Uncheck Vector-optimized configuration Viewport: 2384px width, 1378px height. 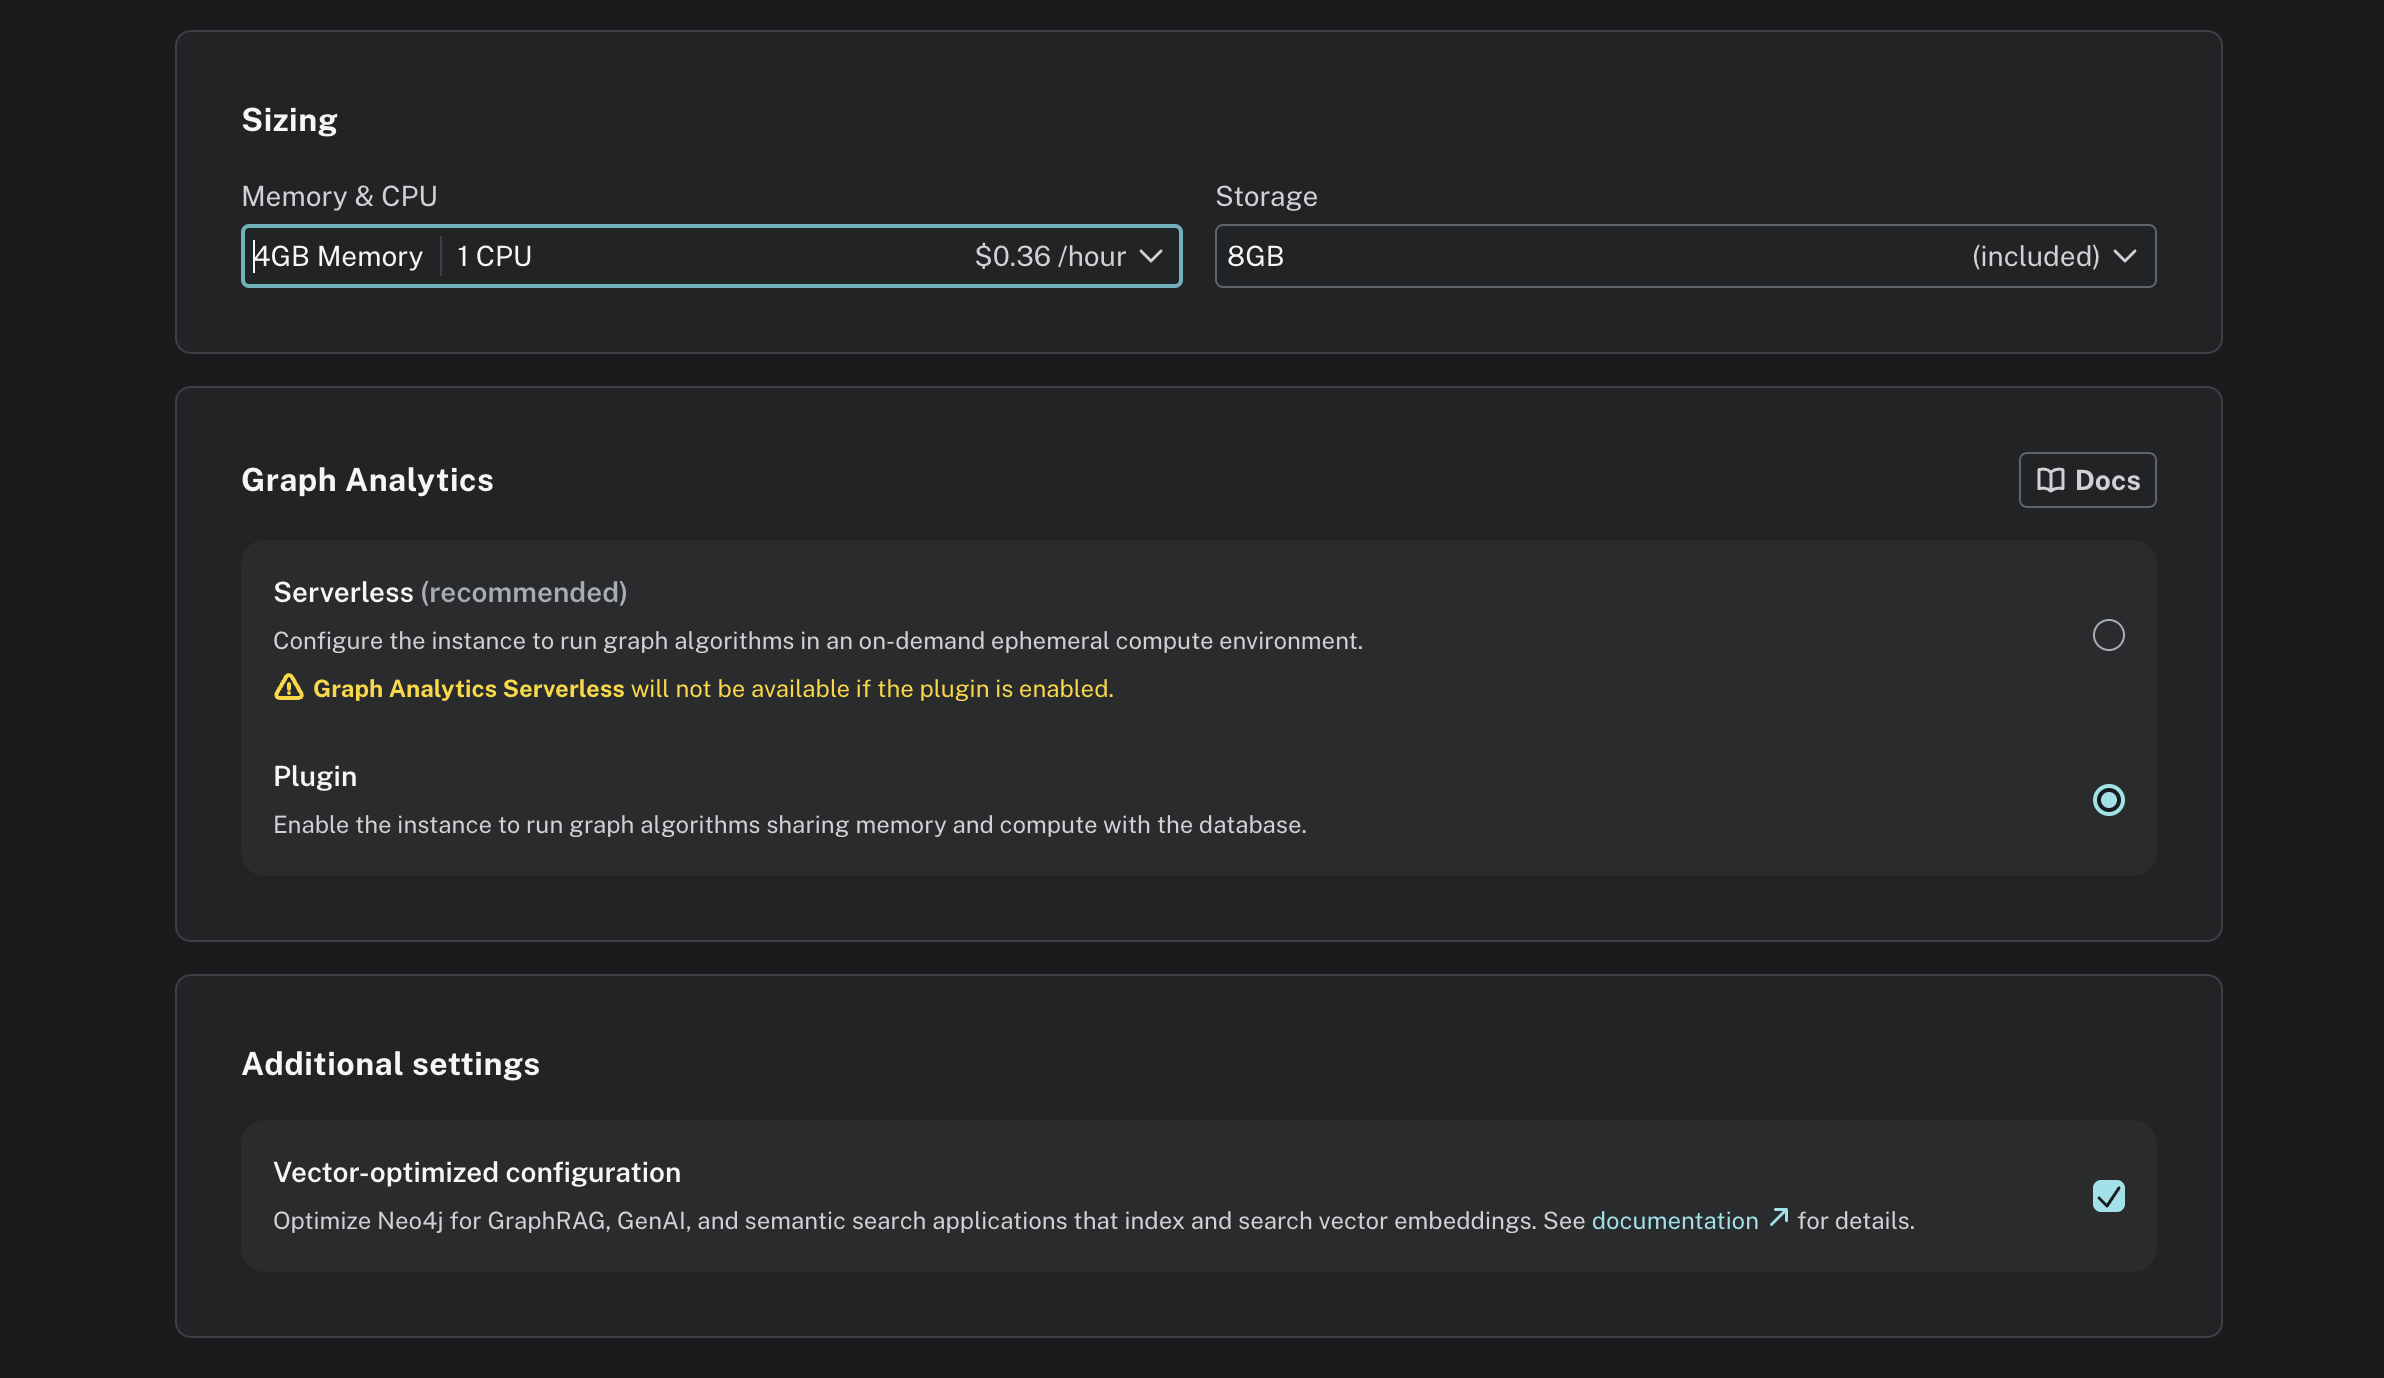coord(2108,1196)
